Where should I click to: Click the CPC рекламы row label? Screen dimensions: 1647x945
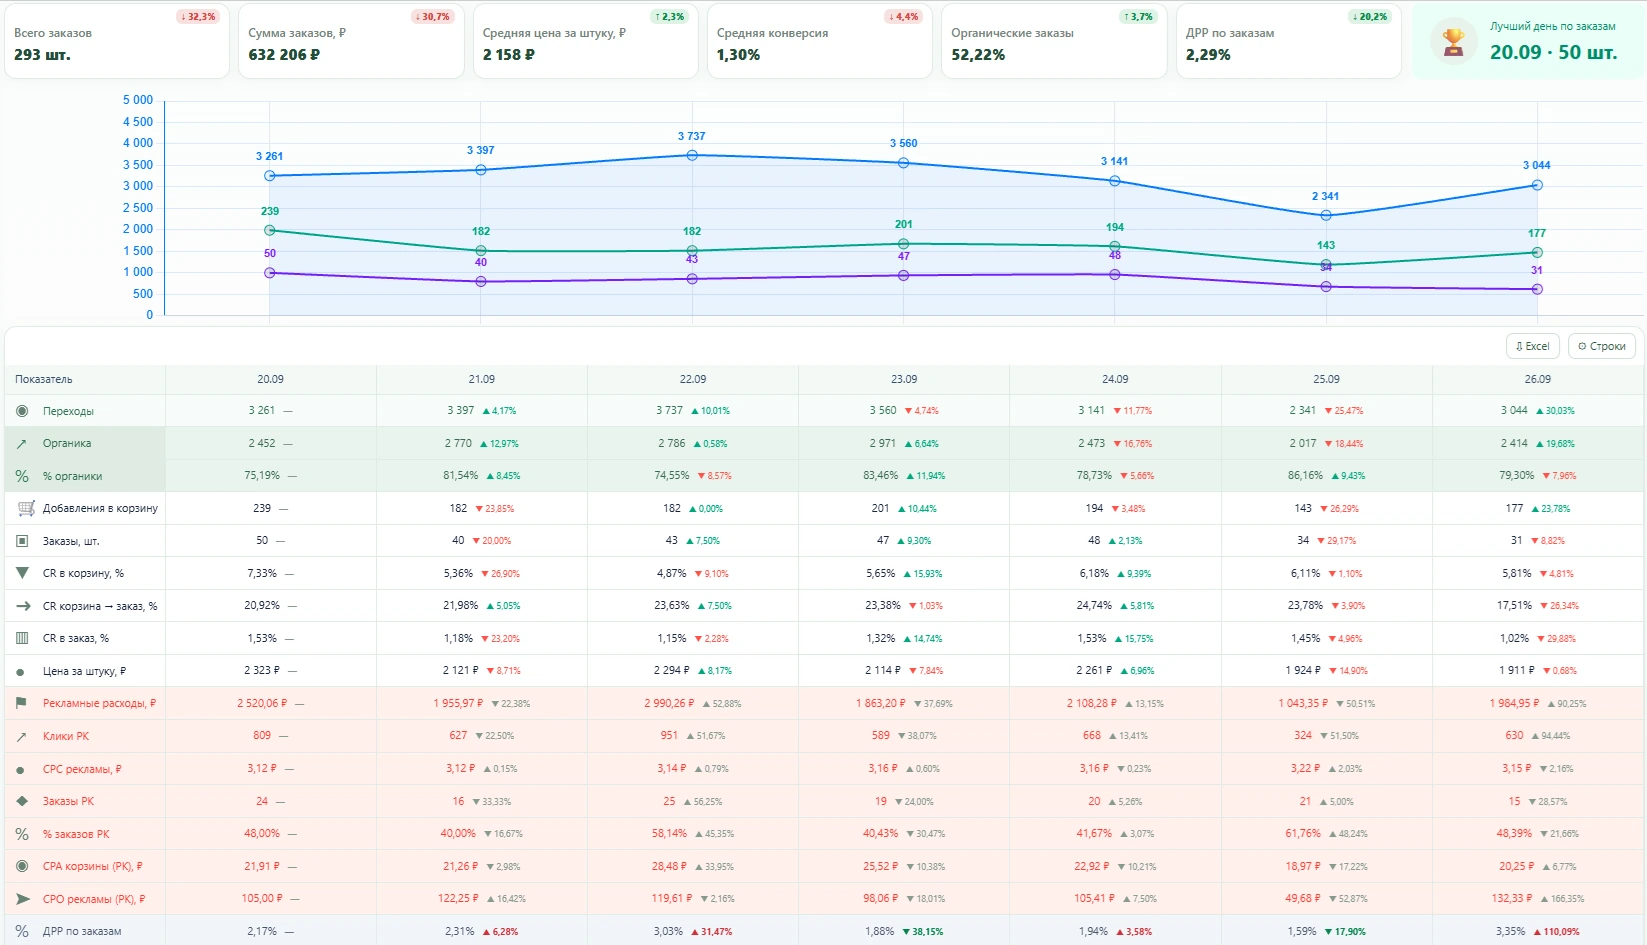point(82,769)
